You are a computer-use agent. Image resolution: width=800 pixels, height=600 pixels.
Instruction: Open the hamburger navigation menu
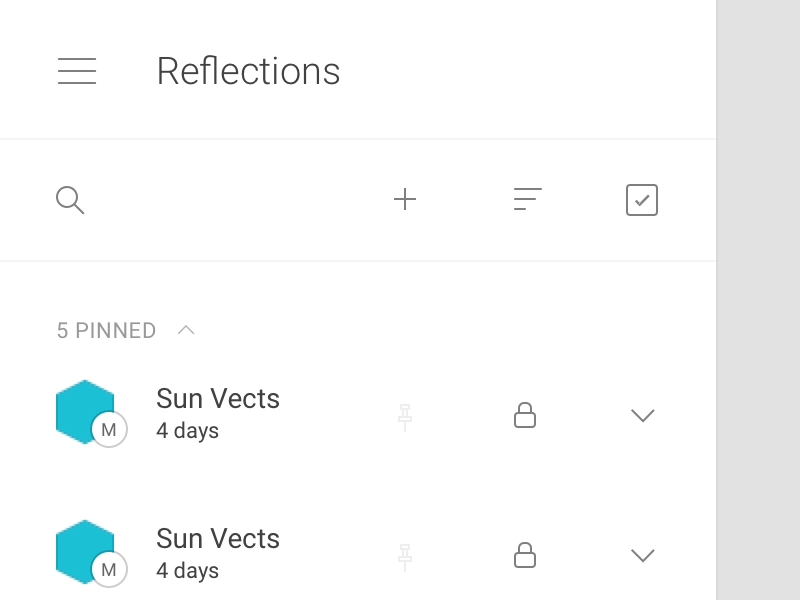point(77,71)
